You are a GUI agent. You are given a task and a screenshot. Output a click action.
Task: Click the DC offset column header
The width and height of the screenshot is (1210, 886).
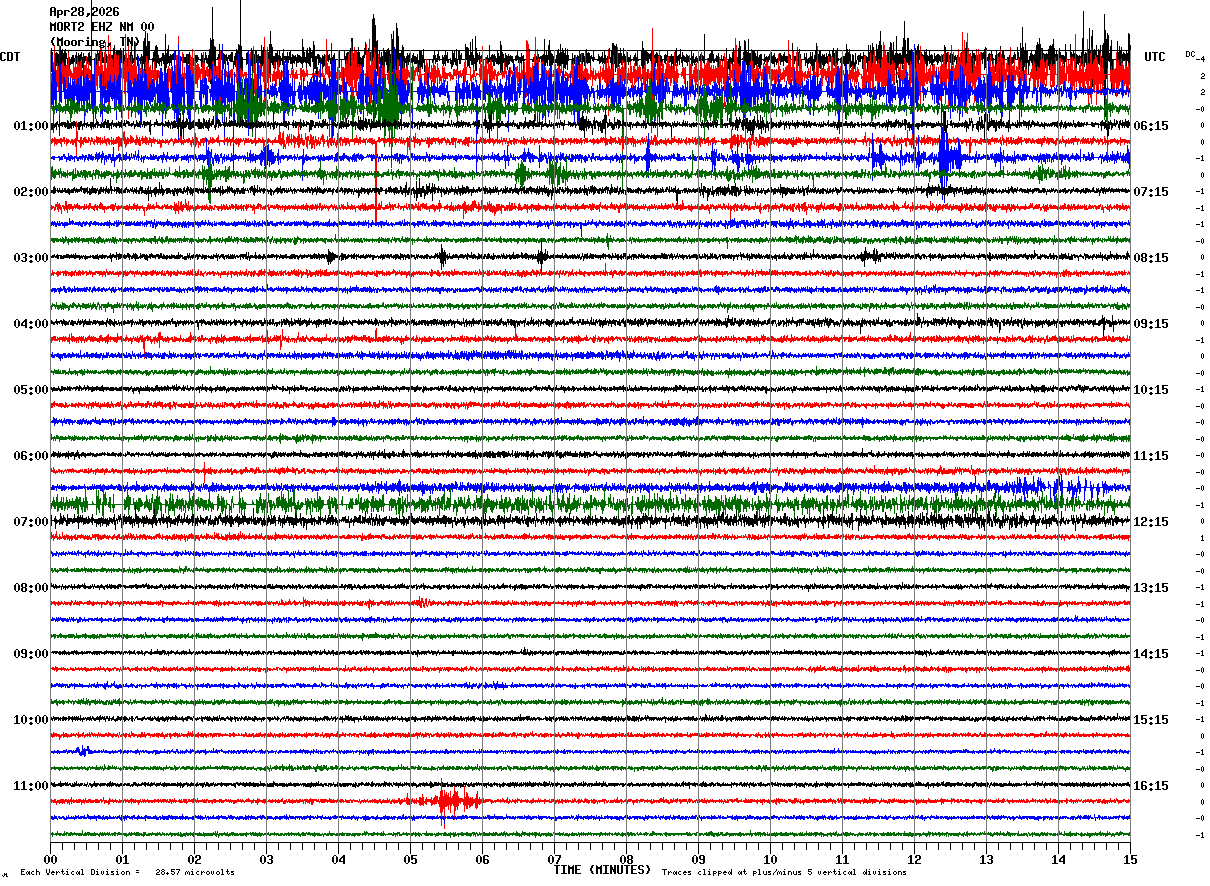click(x=1190, y=54)
